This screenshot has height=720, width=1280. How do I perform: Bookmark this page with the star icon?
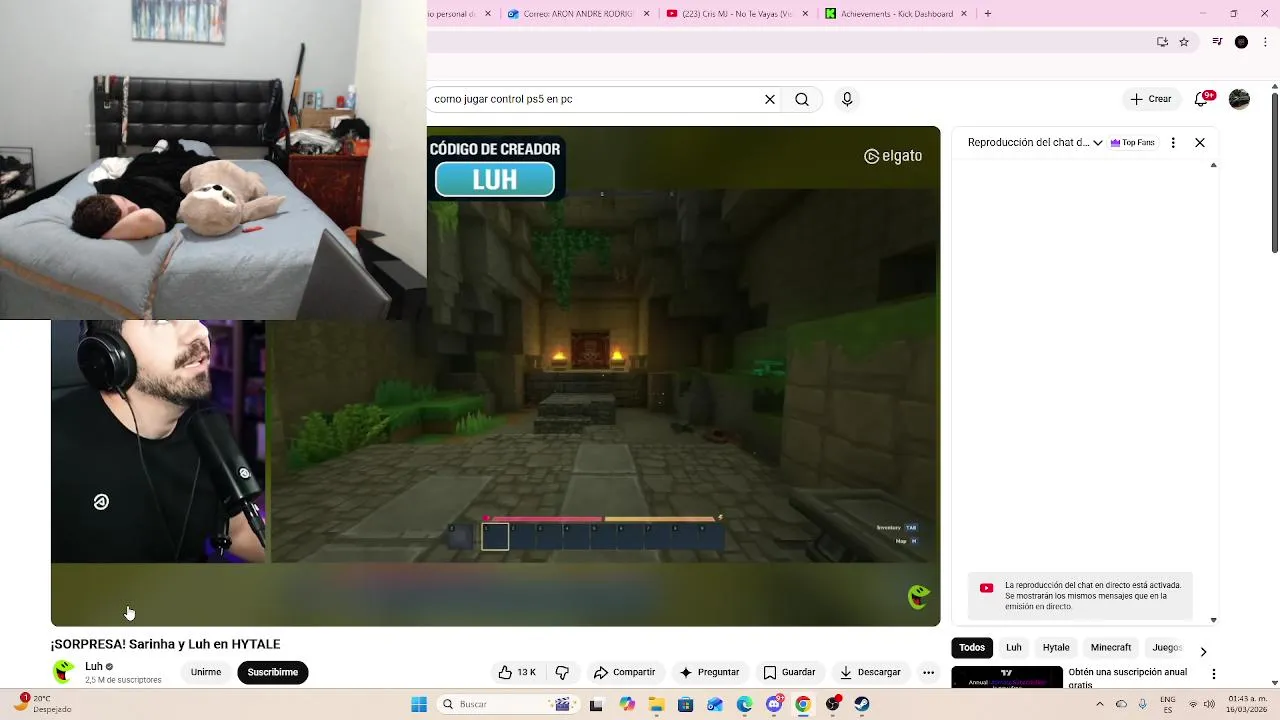tap(1184, 42)
